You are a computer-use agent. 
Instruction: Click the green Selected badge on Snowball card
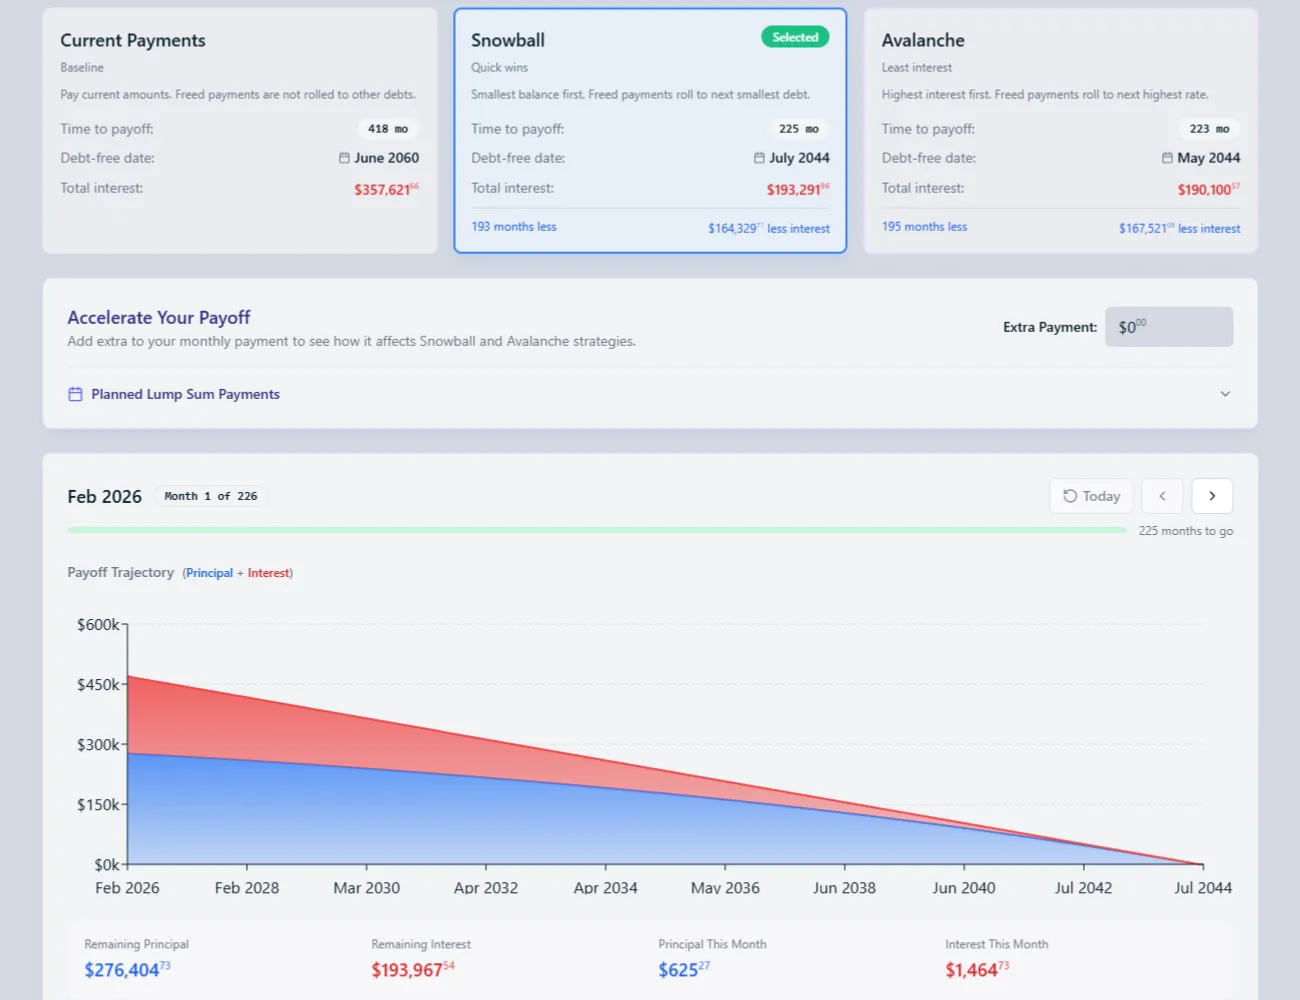pos(795,36)
